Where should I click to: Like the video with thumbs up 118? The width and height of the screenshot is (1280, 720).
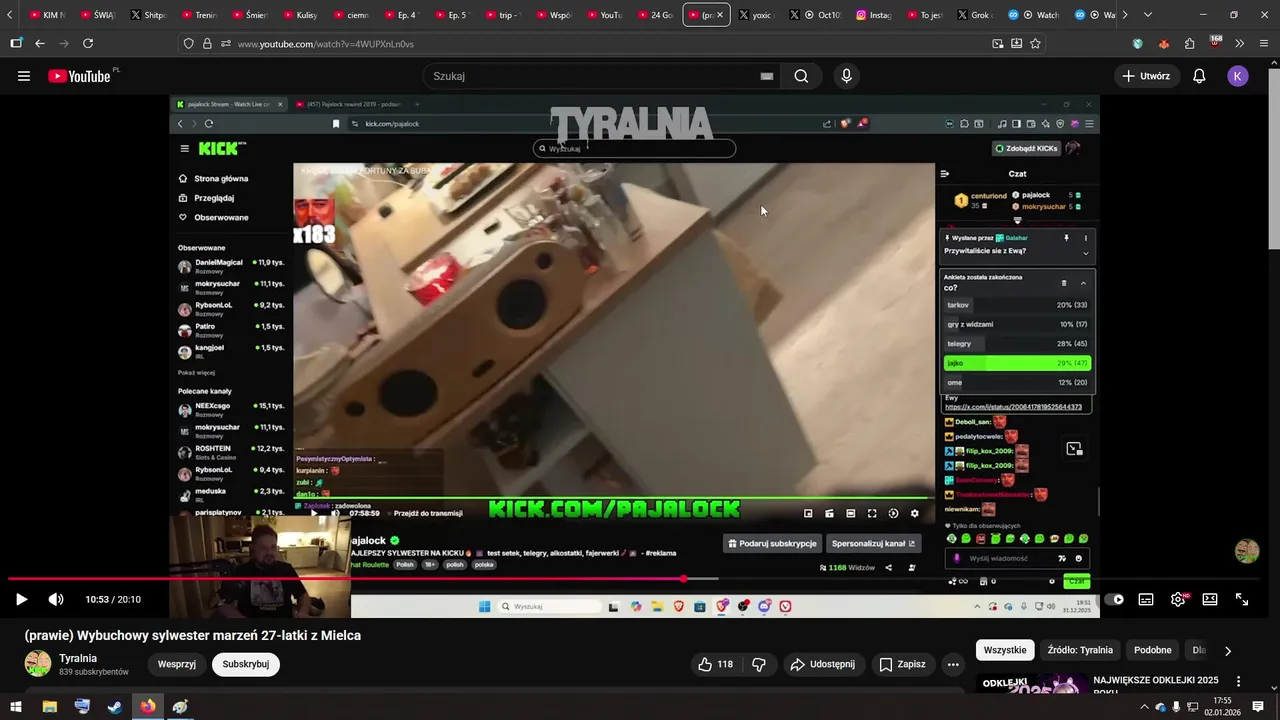[715, 664]
